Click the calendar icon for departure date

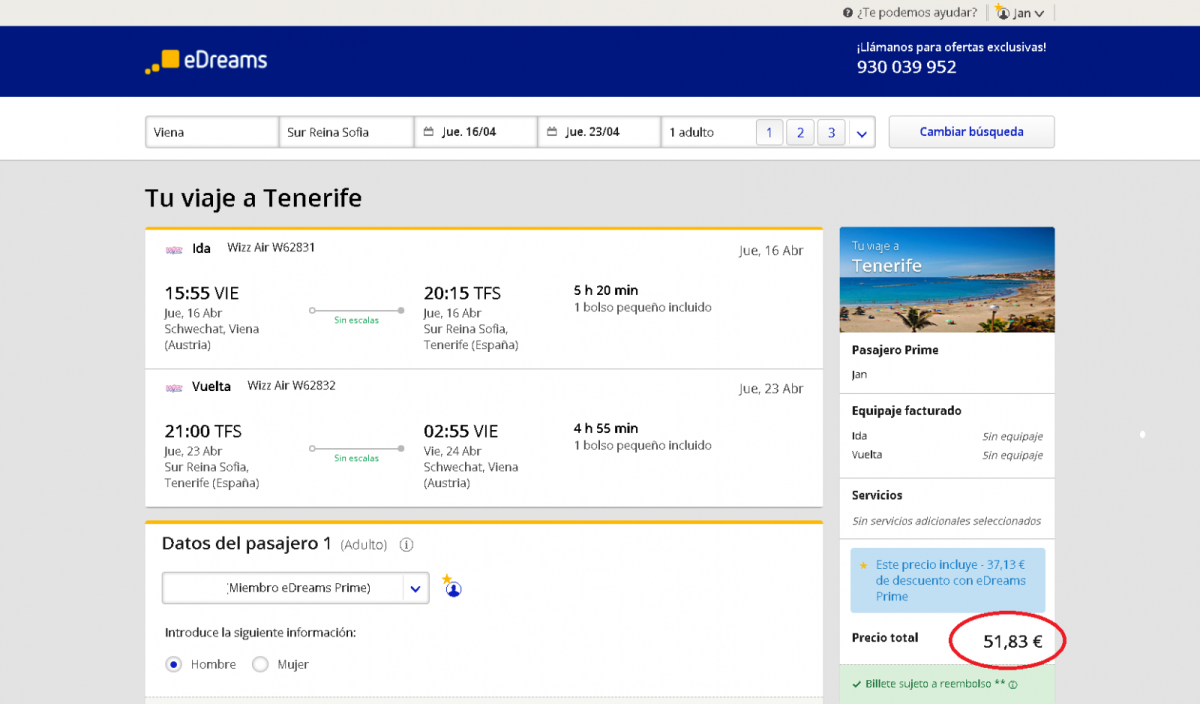[x=429, y=132]
